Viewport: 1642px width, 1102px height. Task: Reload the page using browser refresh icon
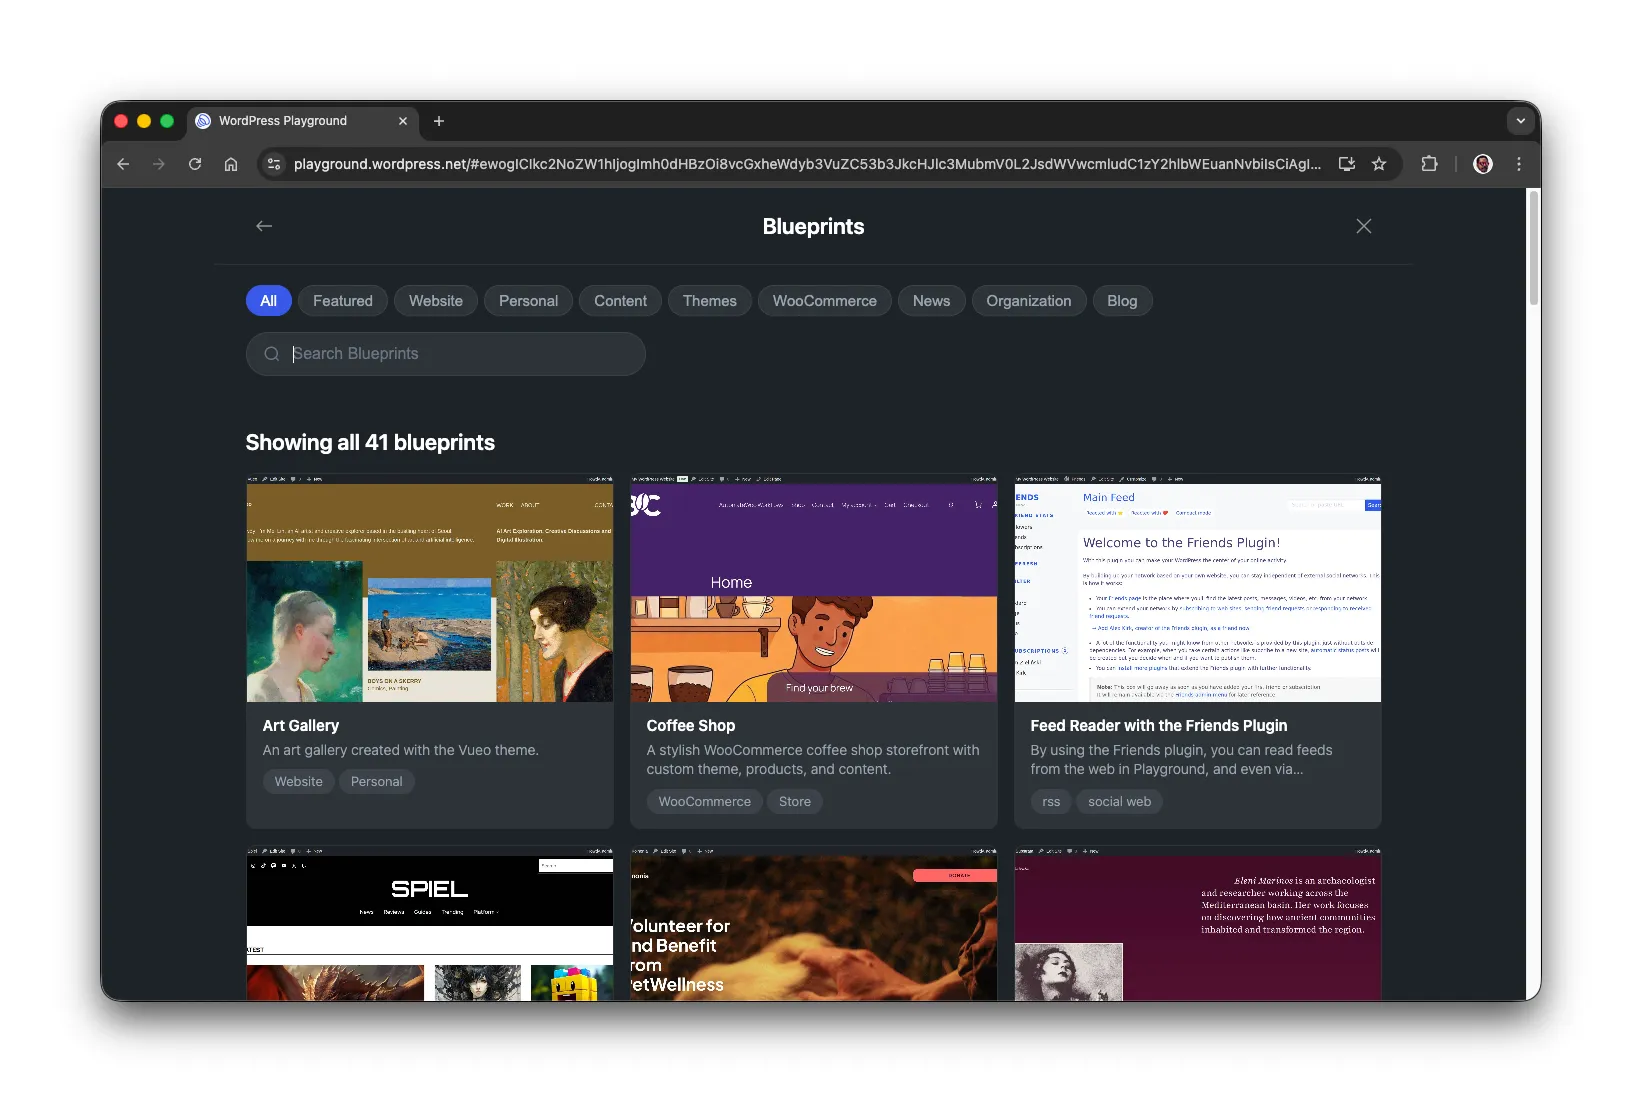click(x=195, y=164)
